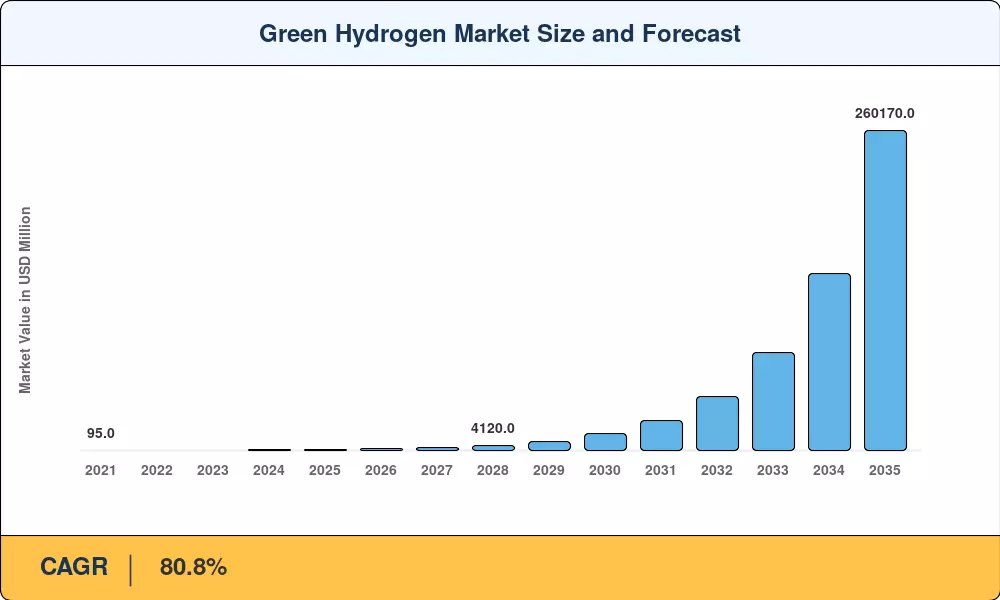Click the Market Value in USD Million axis label

click(x=25, y=300)
